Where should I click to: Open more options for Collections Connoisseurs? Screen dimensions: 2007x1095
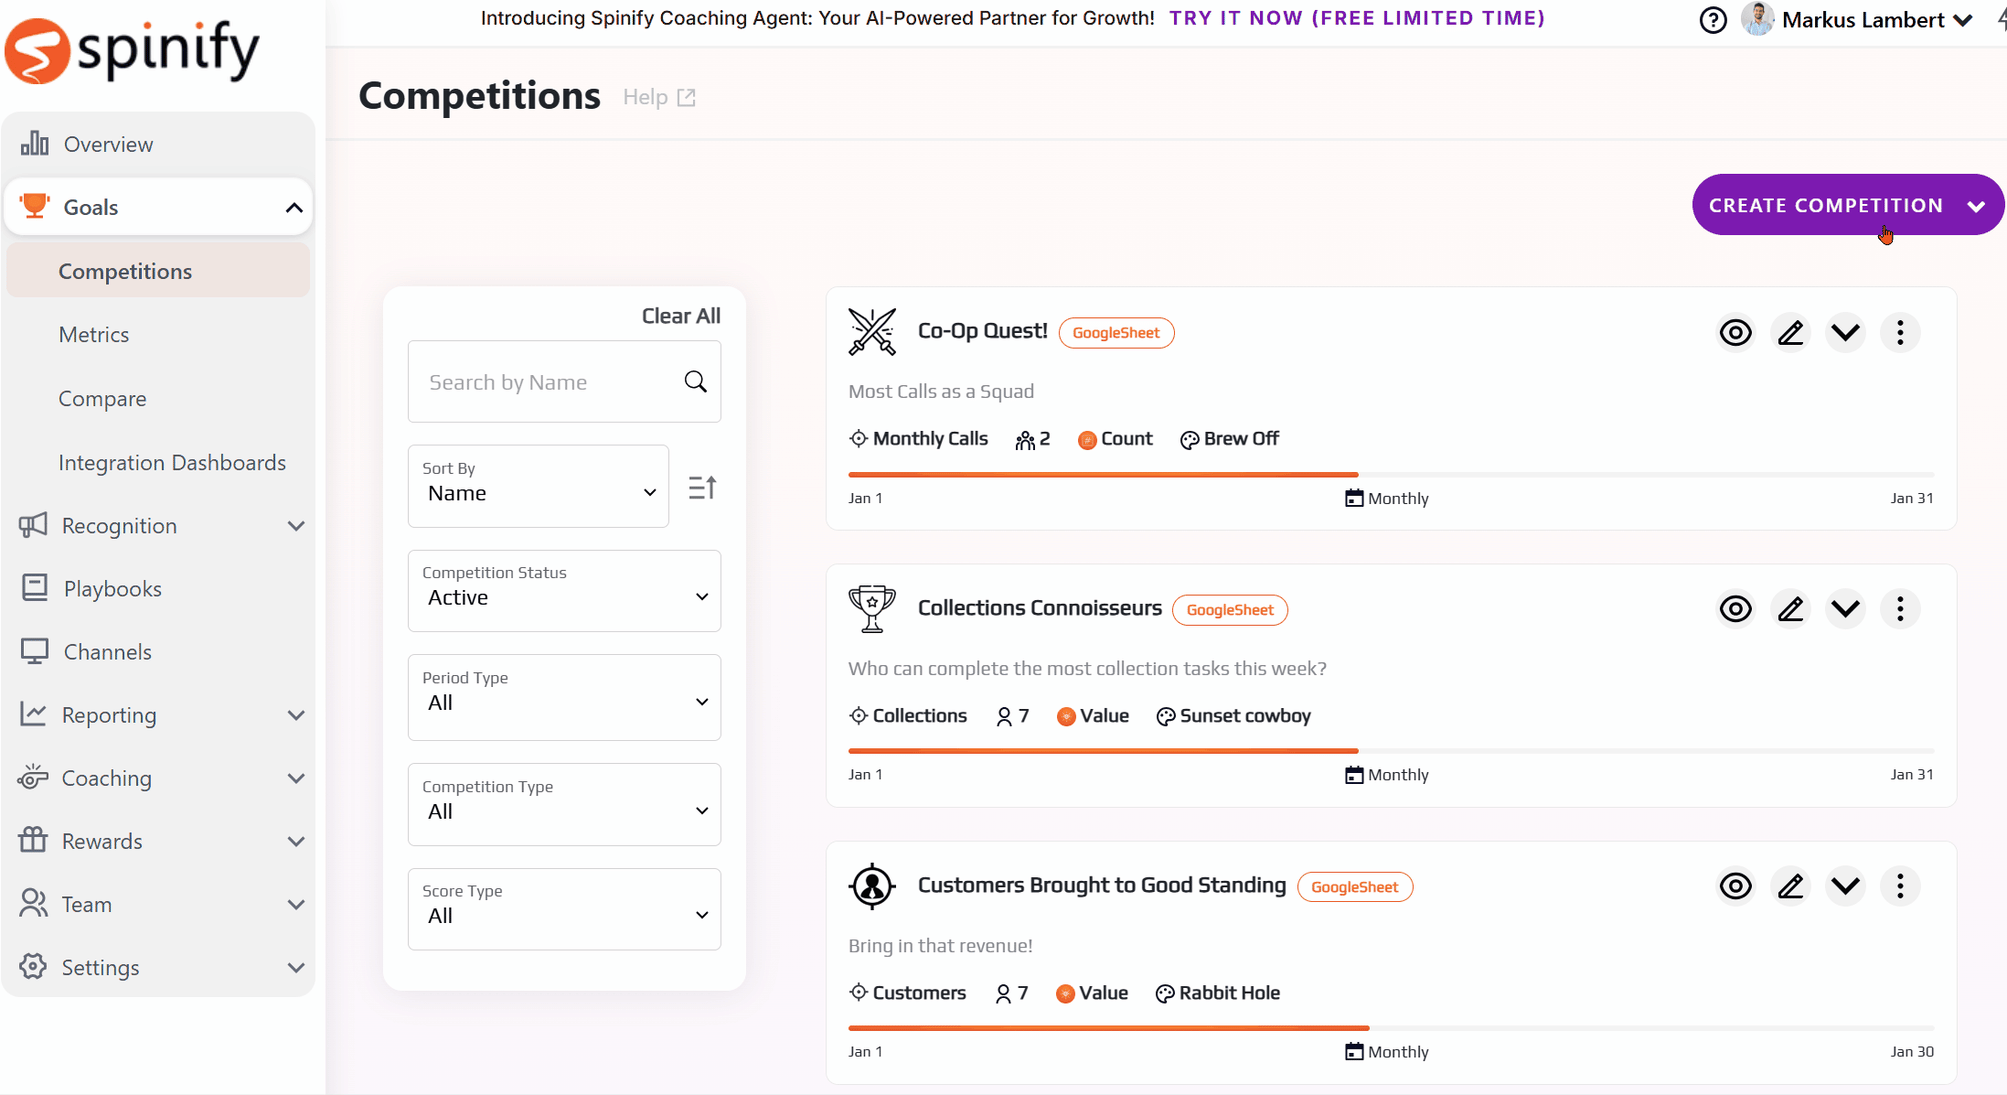click(1900, 609)
